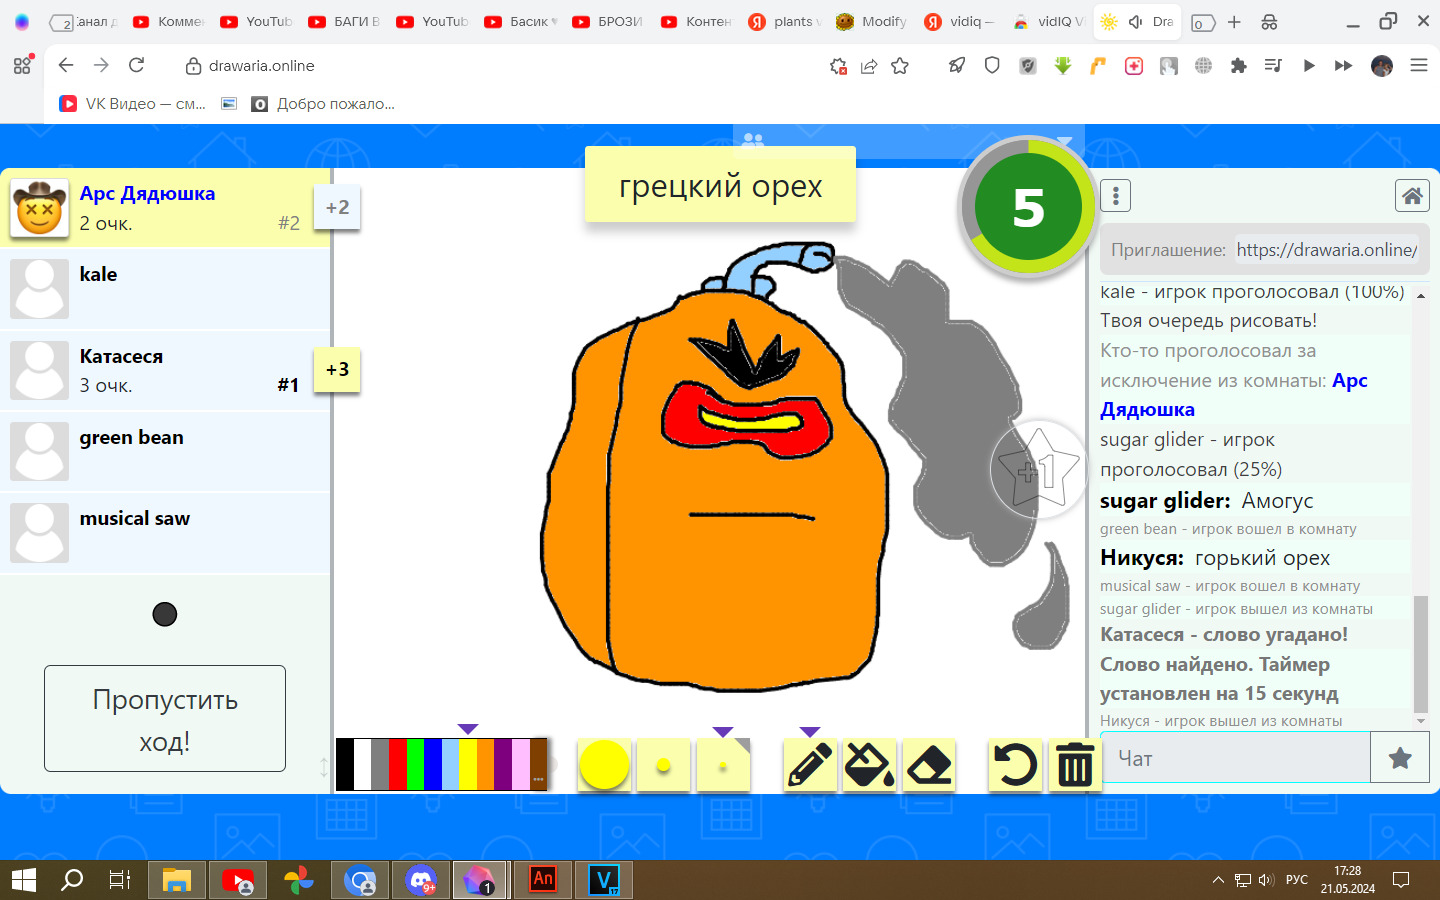Viewport: 1440px width, 900px height.
Task: Open the 'VK Видео' bookmark
Action: (133, 103)
